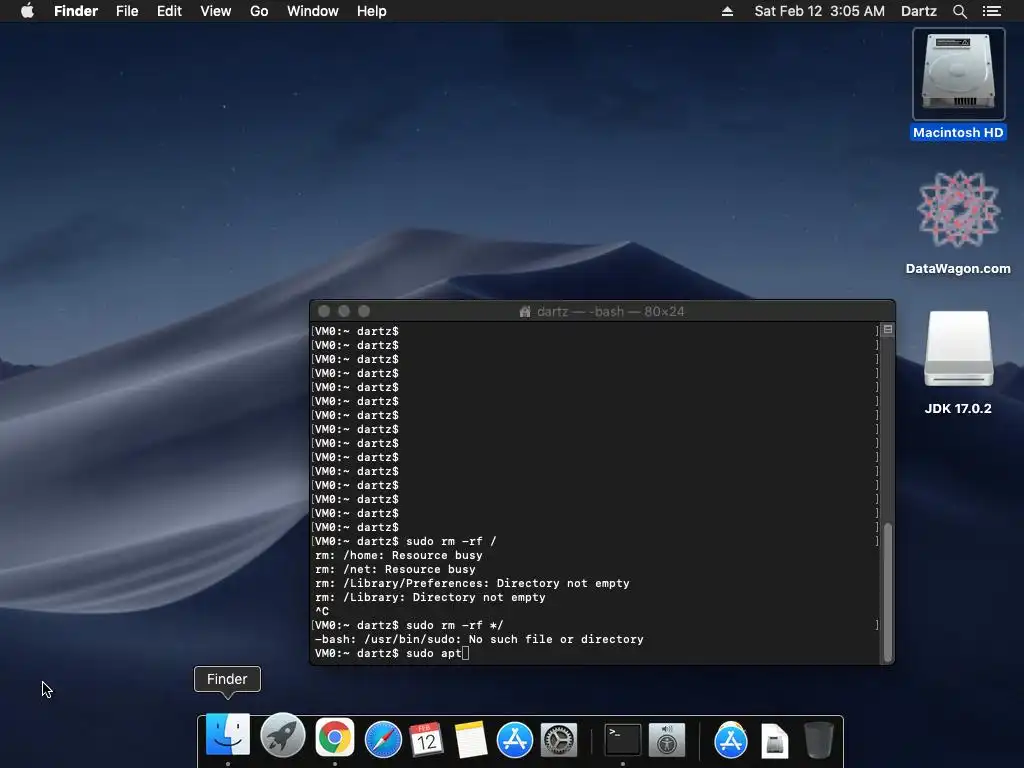Image resolution: width=1024 pixels, height=768 pixels.
Task: Open the File menu
Action: coord(127,11)
